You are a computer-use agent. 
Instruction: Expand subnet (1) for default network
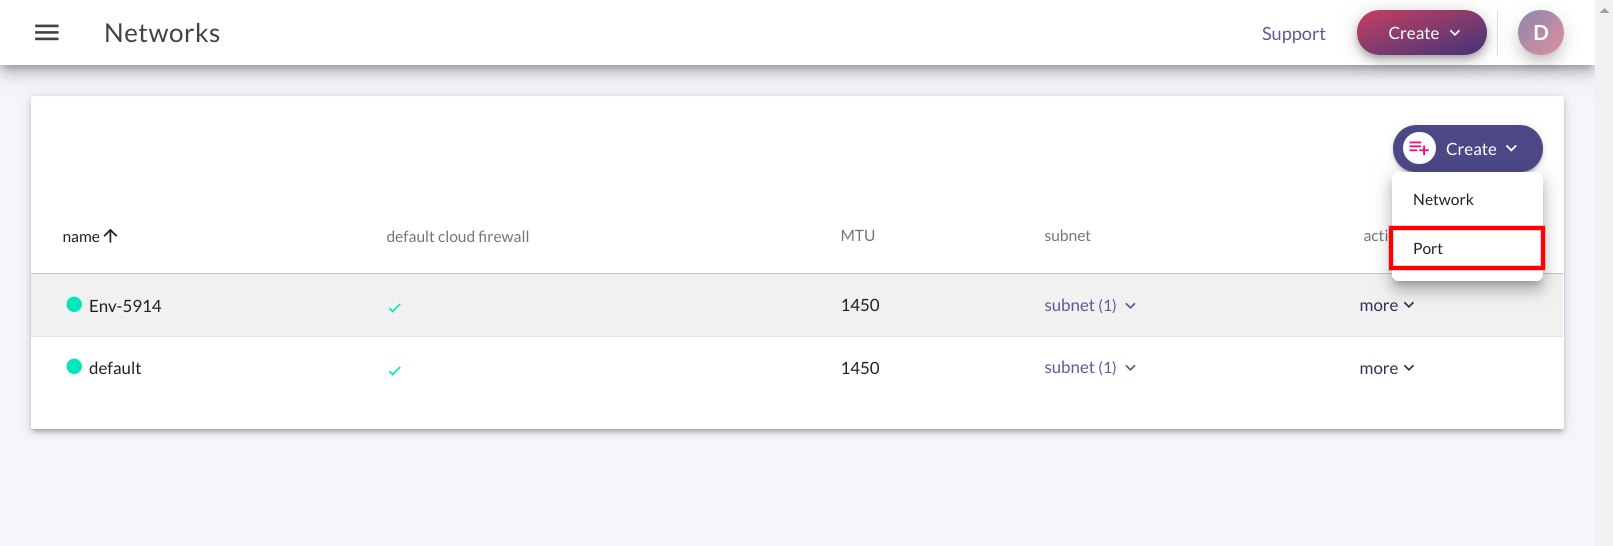[x=1090, y=367]
